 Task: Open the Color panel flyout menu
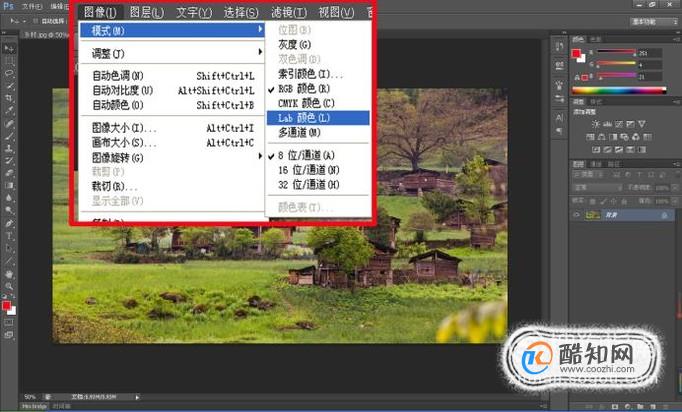tap(676, 39)
